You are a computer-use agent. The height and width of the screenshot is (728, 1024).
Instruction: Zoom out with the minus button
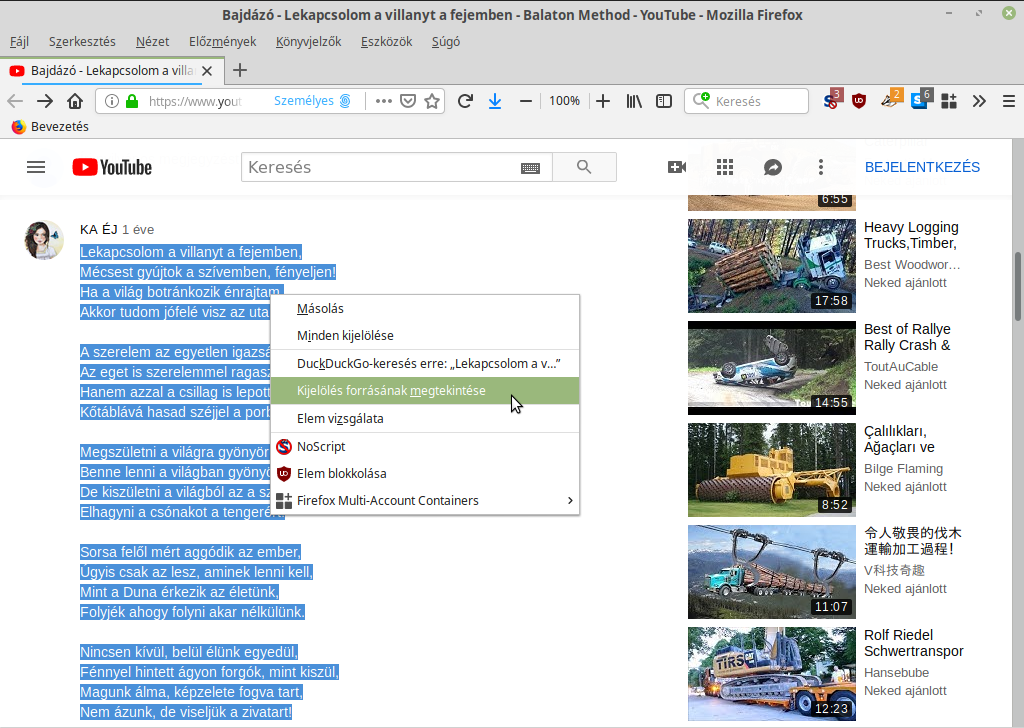coord(526,101)
